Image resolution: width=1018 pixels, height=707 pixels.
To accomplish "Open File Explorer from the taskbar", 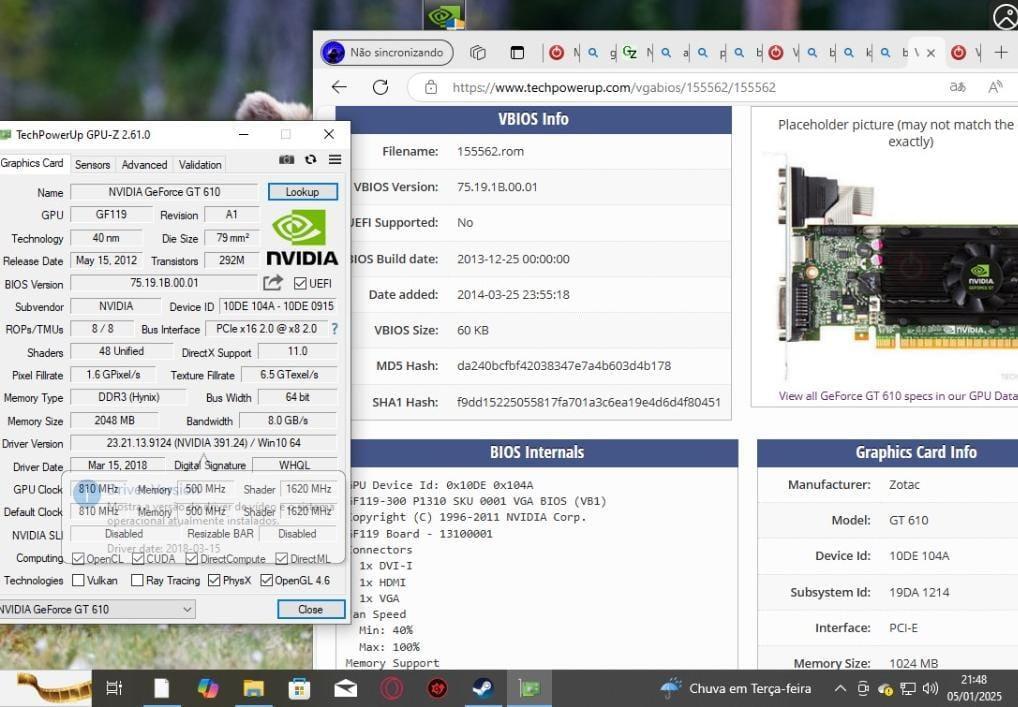I will tap(253, 688).
